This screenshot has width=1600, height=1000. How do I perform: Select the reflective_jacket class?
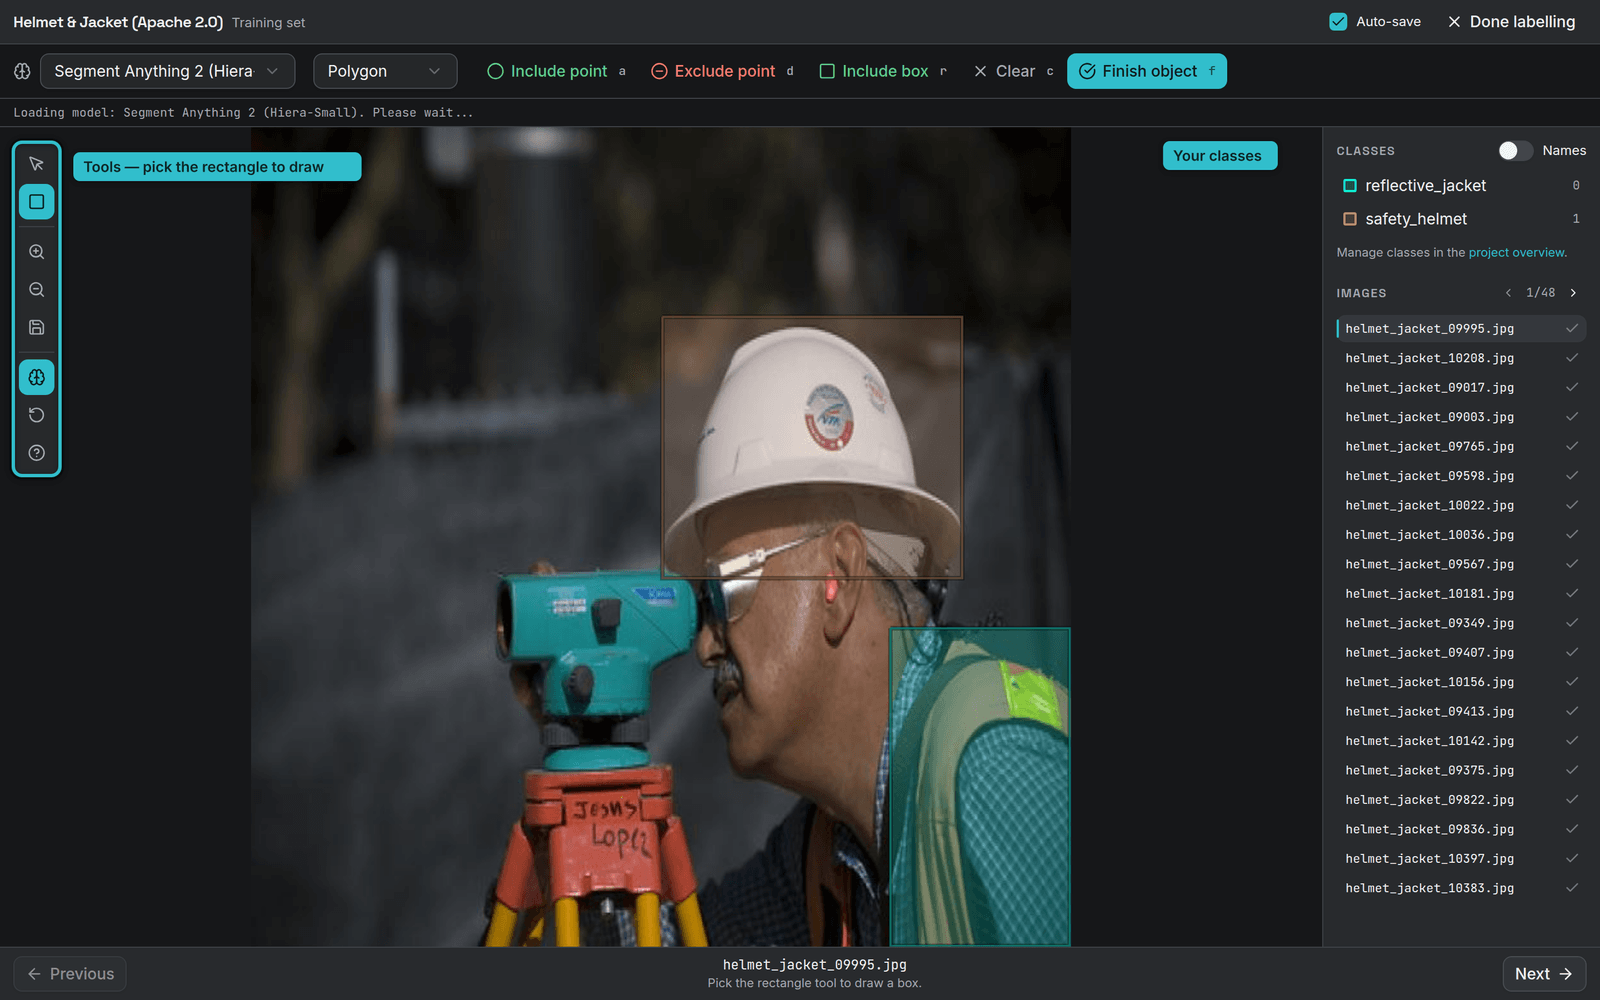[1461, 186]
